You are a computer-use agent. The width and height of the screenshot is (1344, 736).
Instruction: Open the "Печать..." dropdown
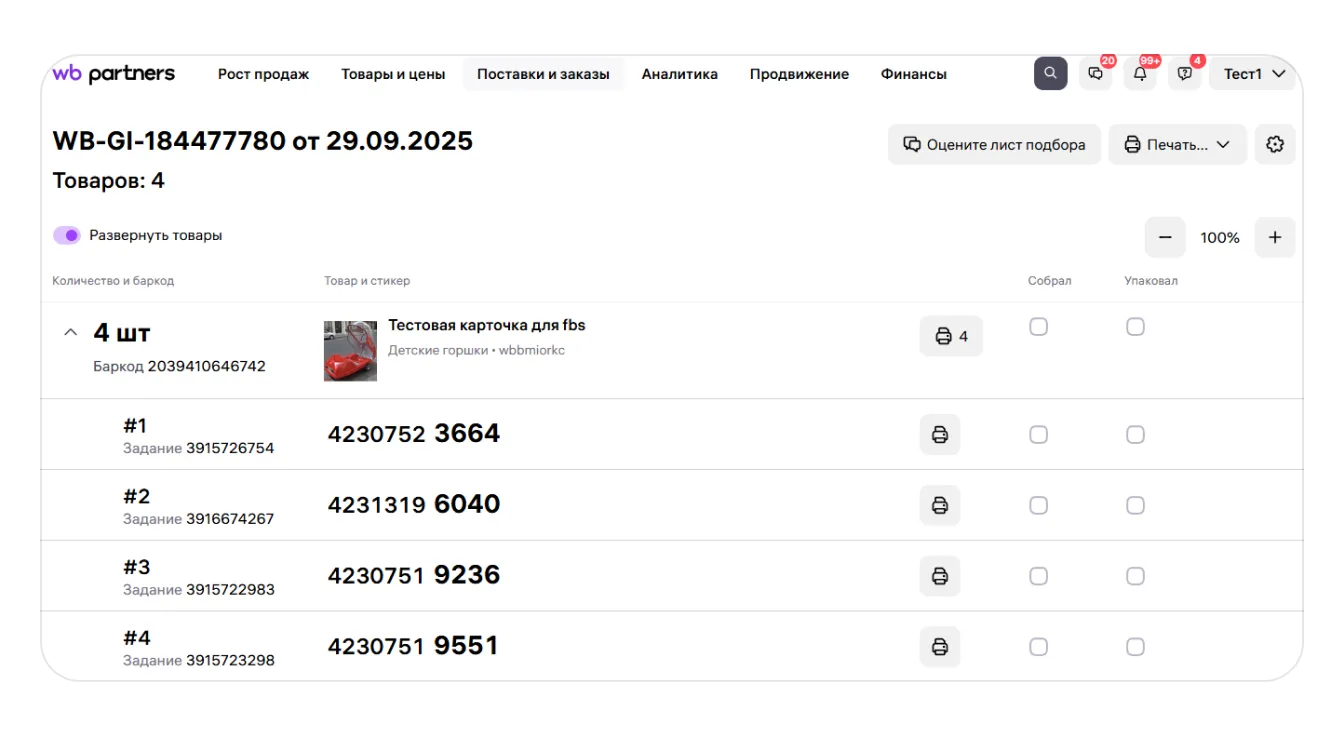[x=1177, y=145]
